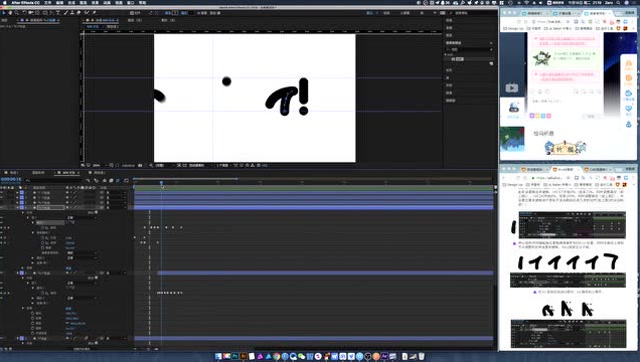The image size is (640, 362).
Task: Open the Apple menu
Action: point(4,2)
